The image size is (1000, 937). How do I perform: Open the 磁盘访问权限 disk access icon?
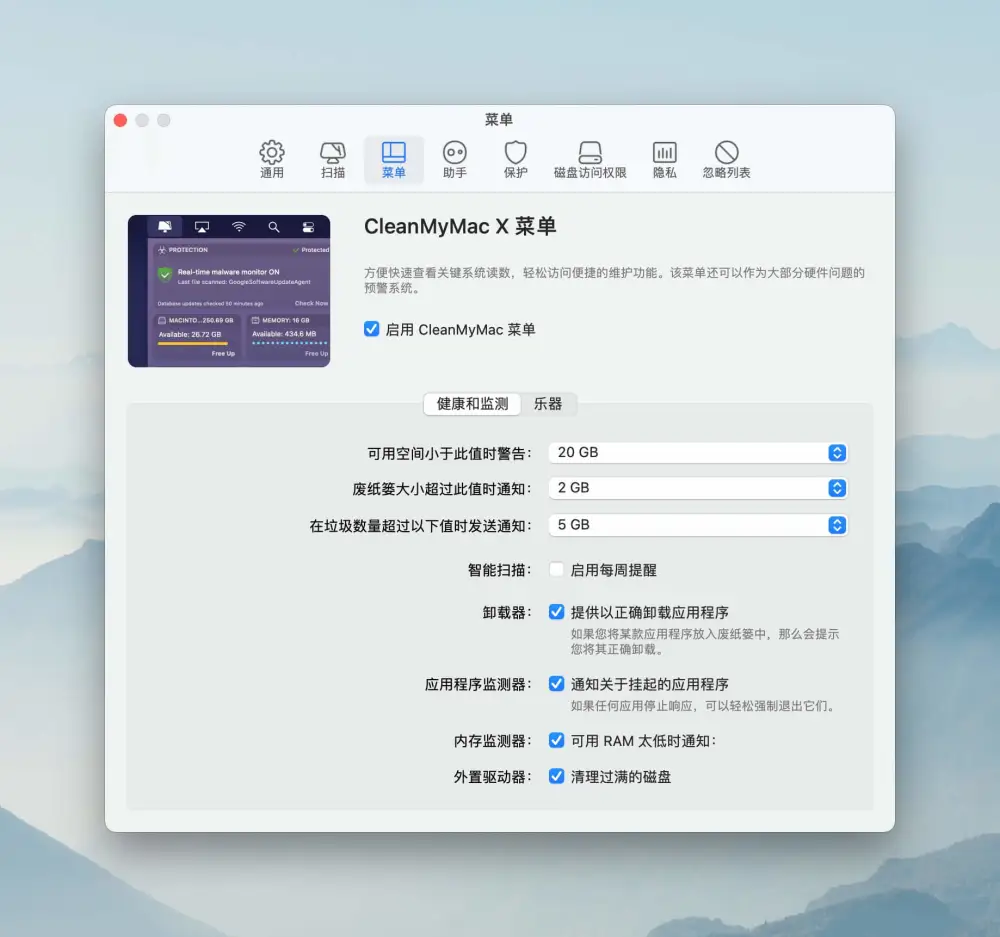click(590, 153)
